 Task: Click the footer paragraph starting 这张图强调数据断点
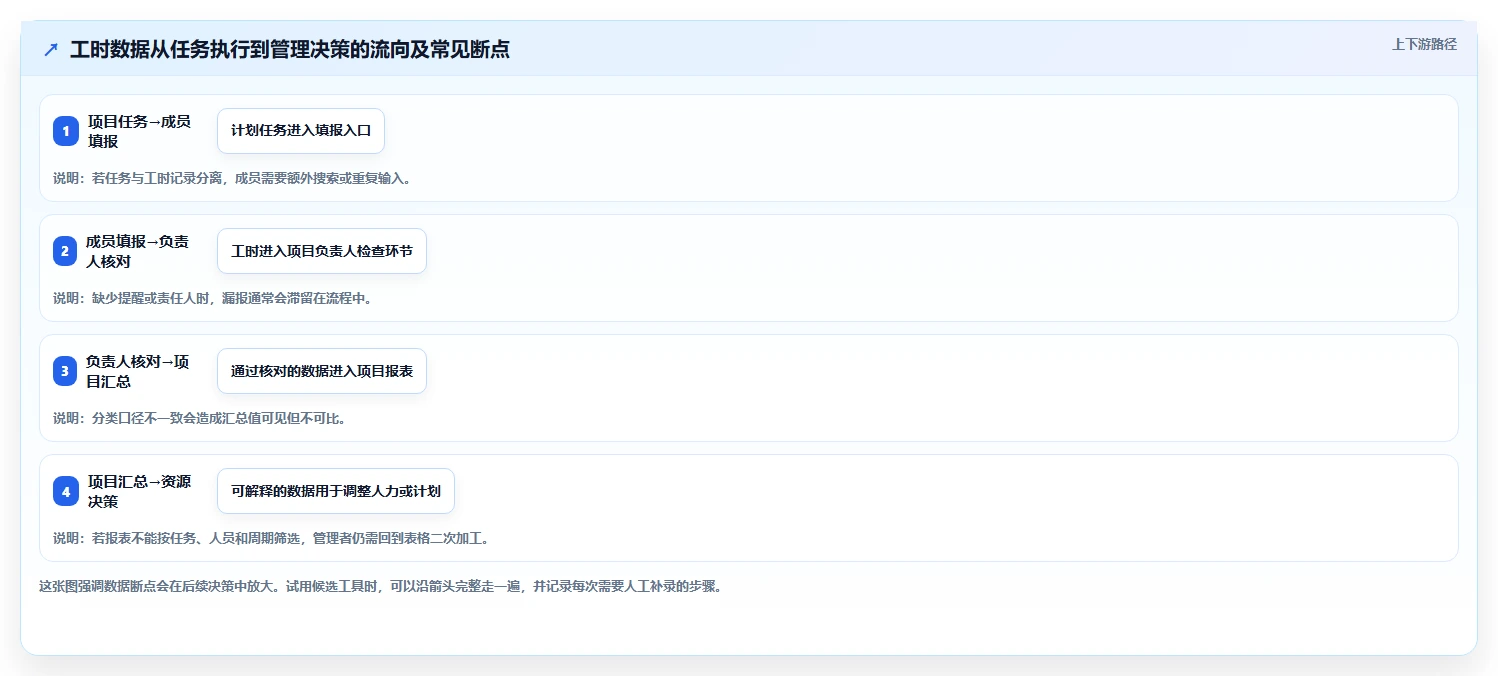[x=381, y=586]
